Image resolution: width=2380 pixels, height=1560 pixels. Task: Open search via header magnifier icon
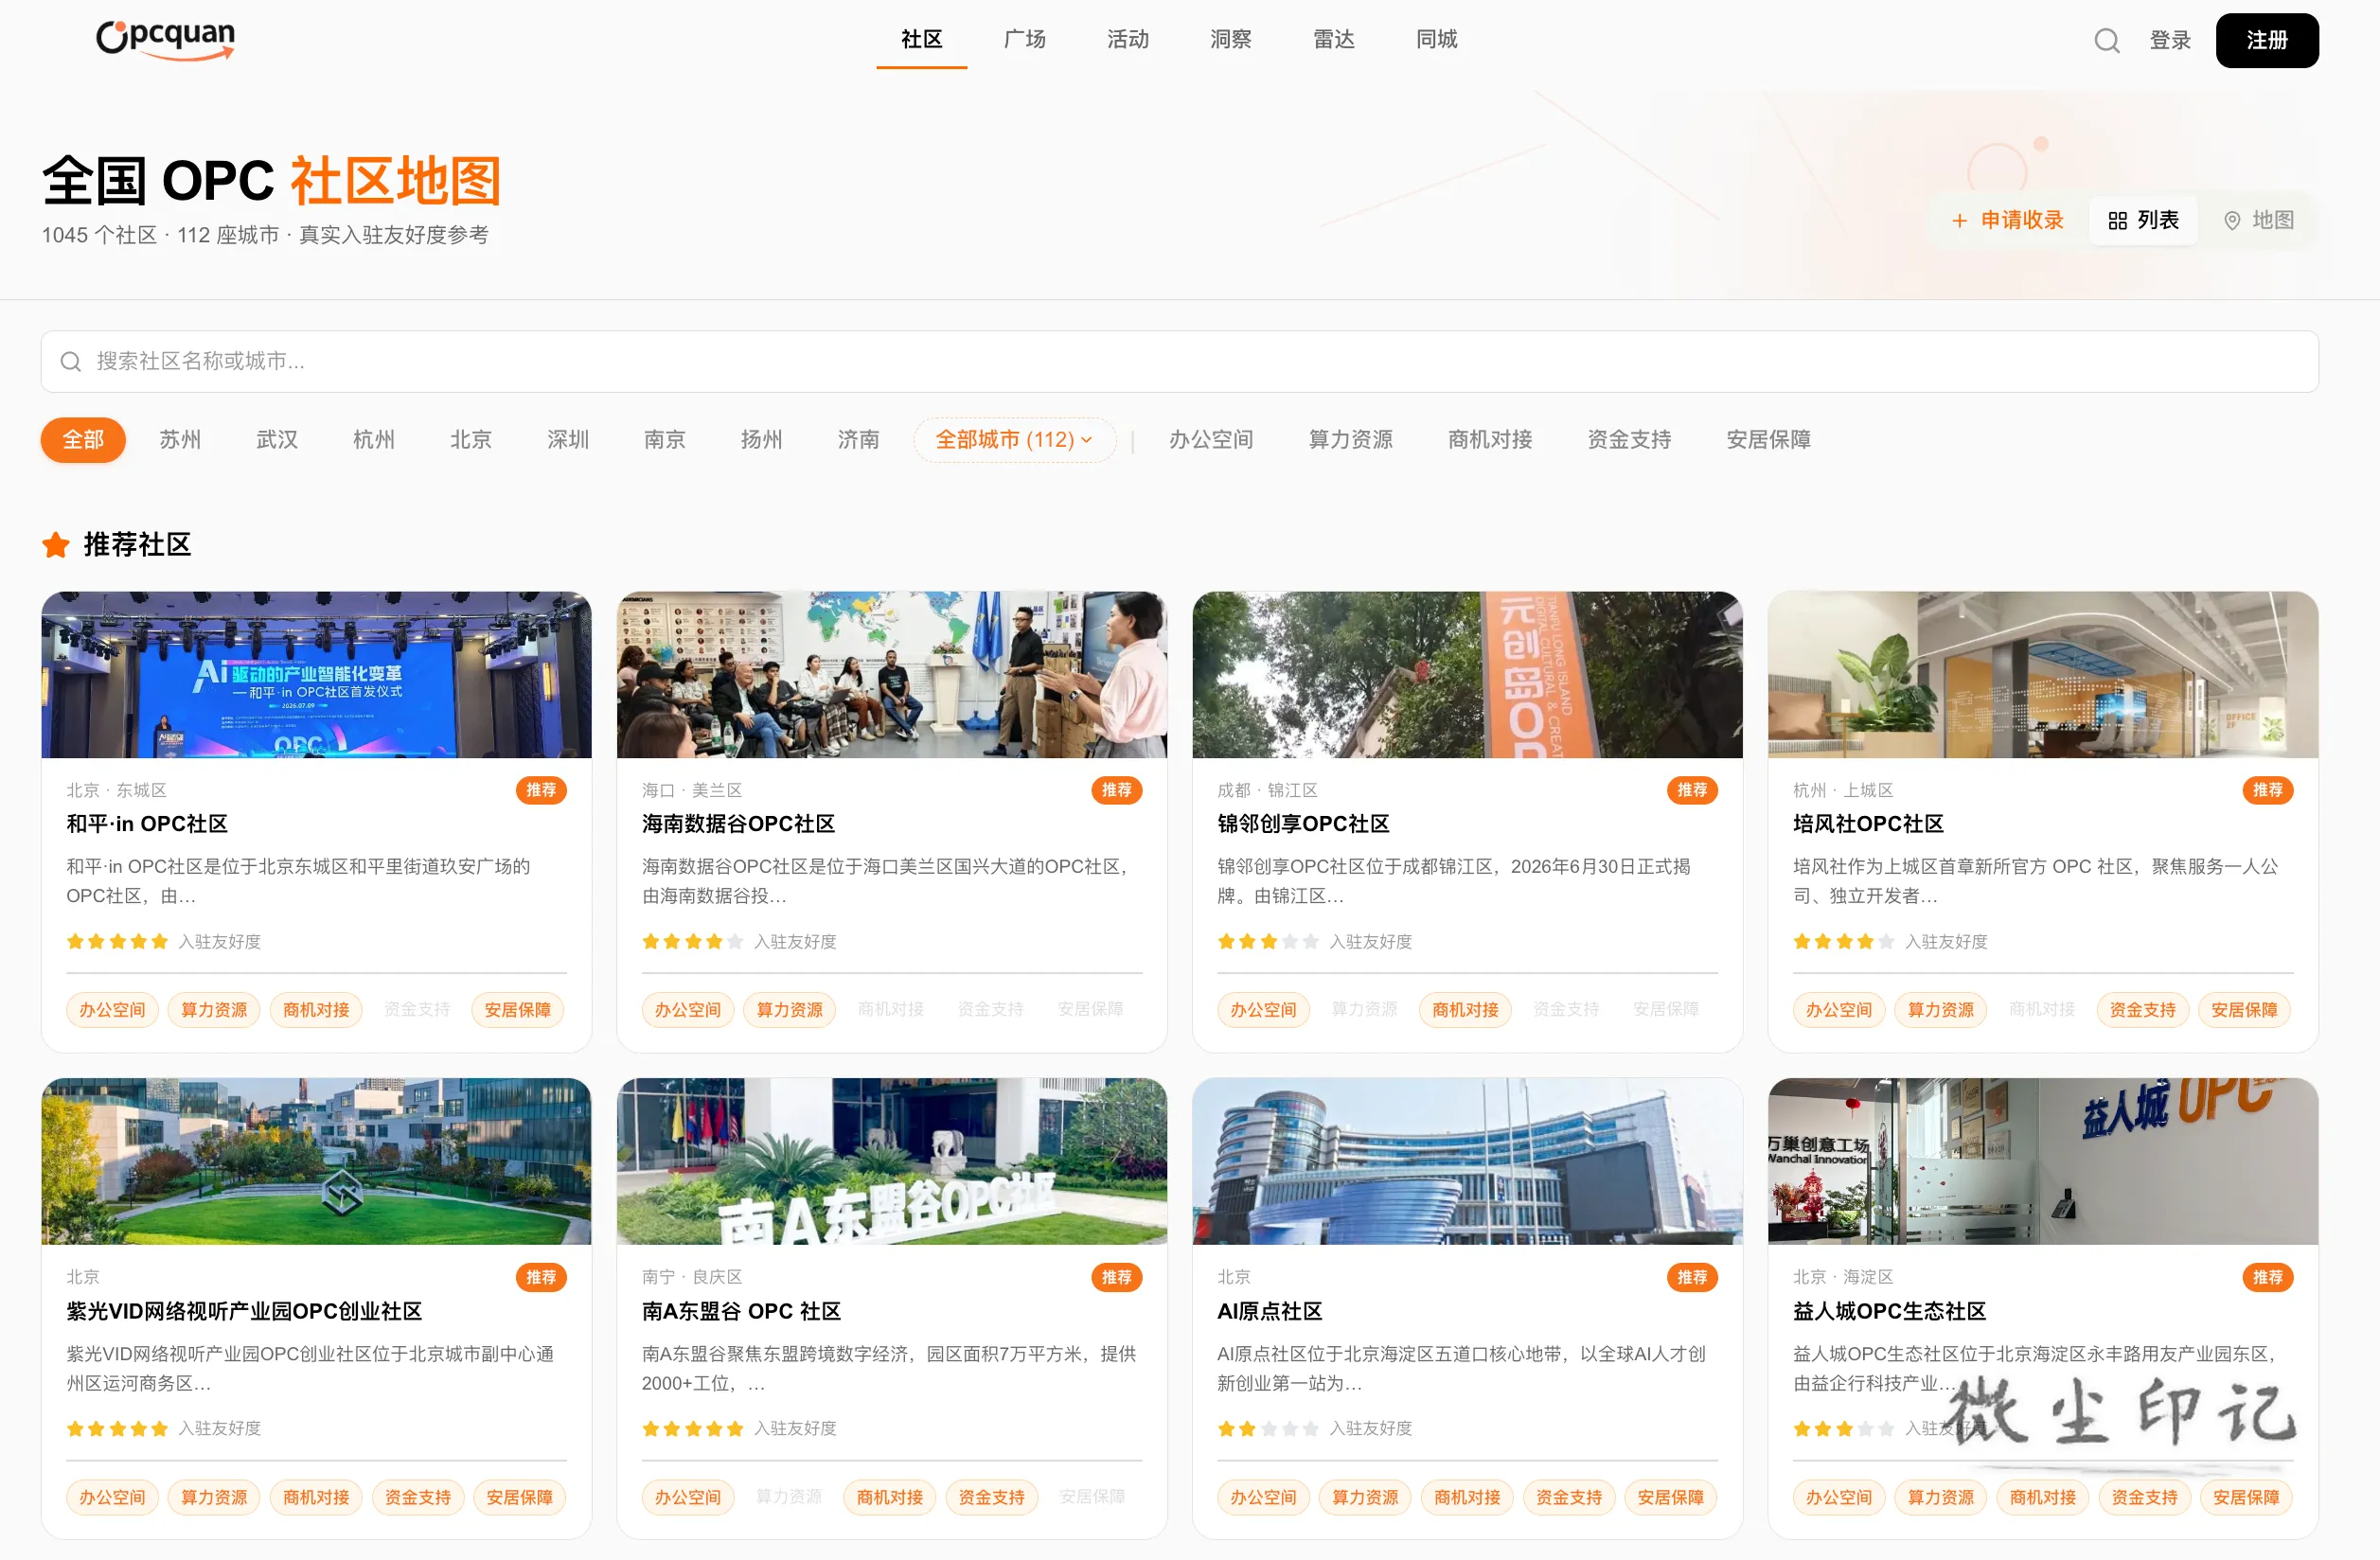(2107, 40)
